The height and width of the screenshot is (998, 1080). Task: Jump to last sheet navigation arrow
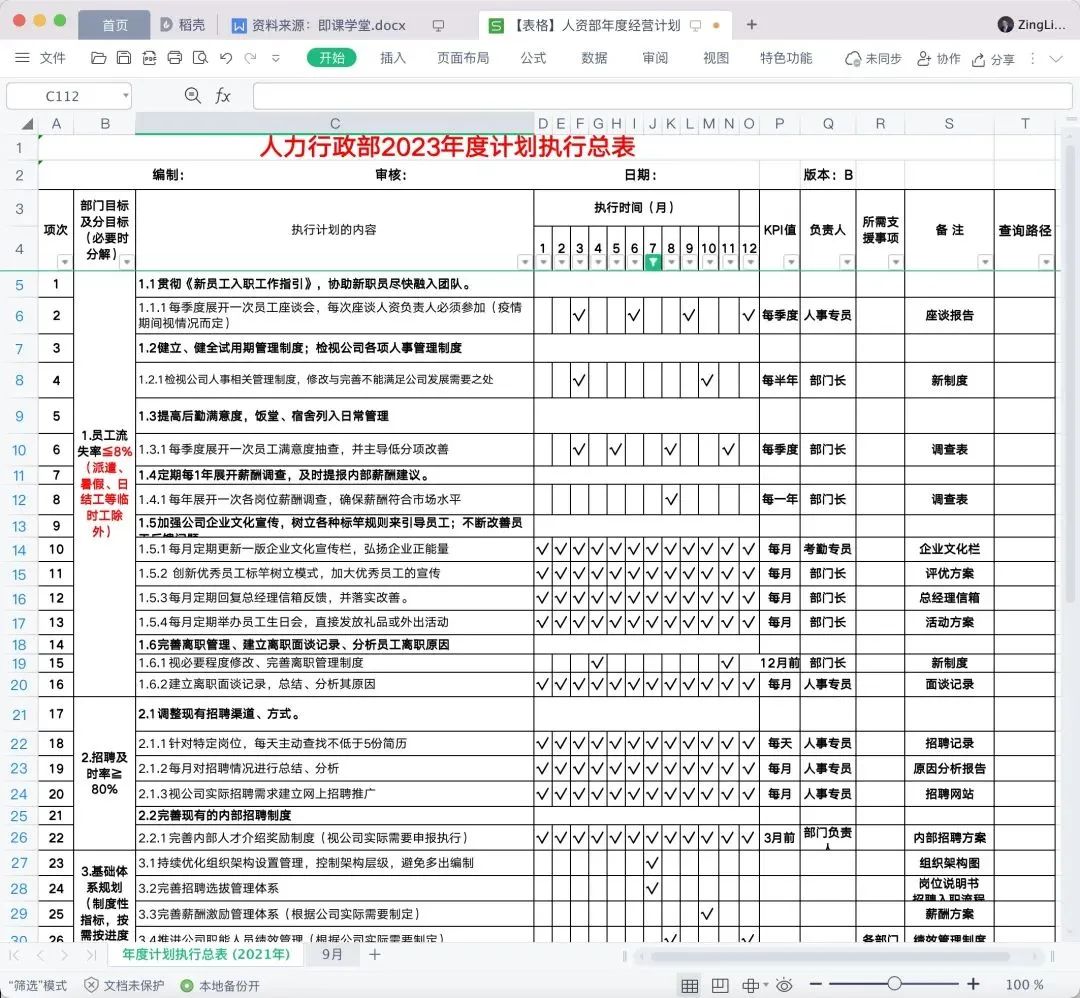pyautogui.click(x=92, y=955)
